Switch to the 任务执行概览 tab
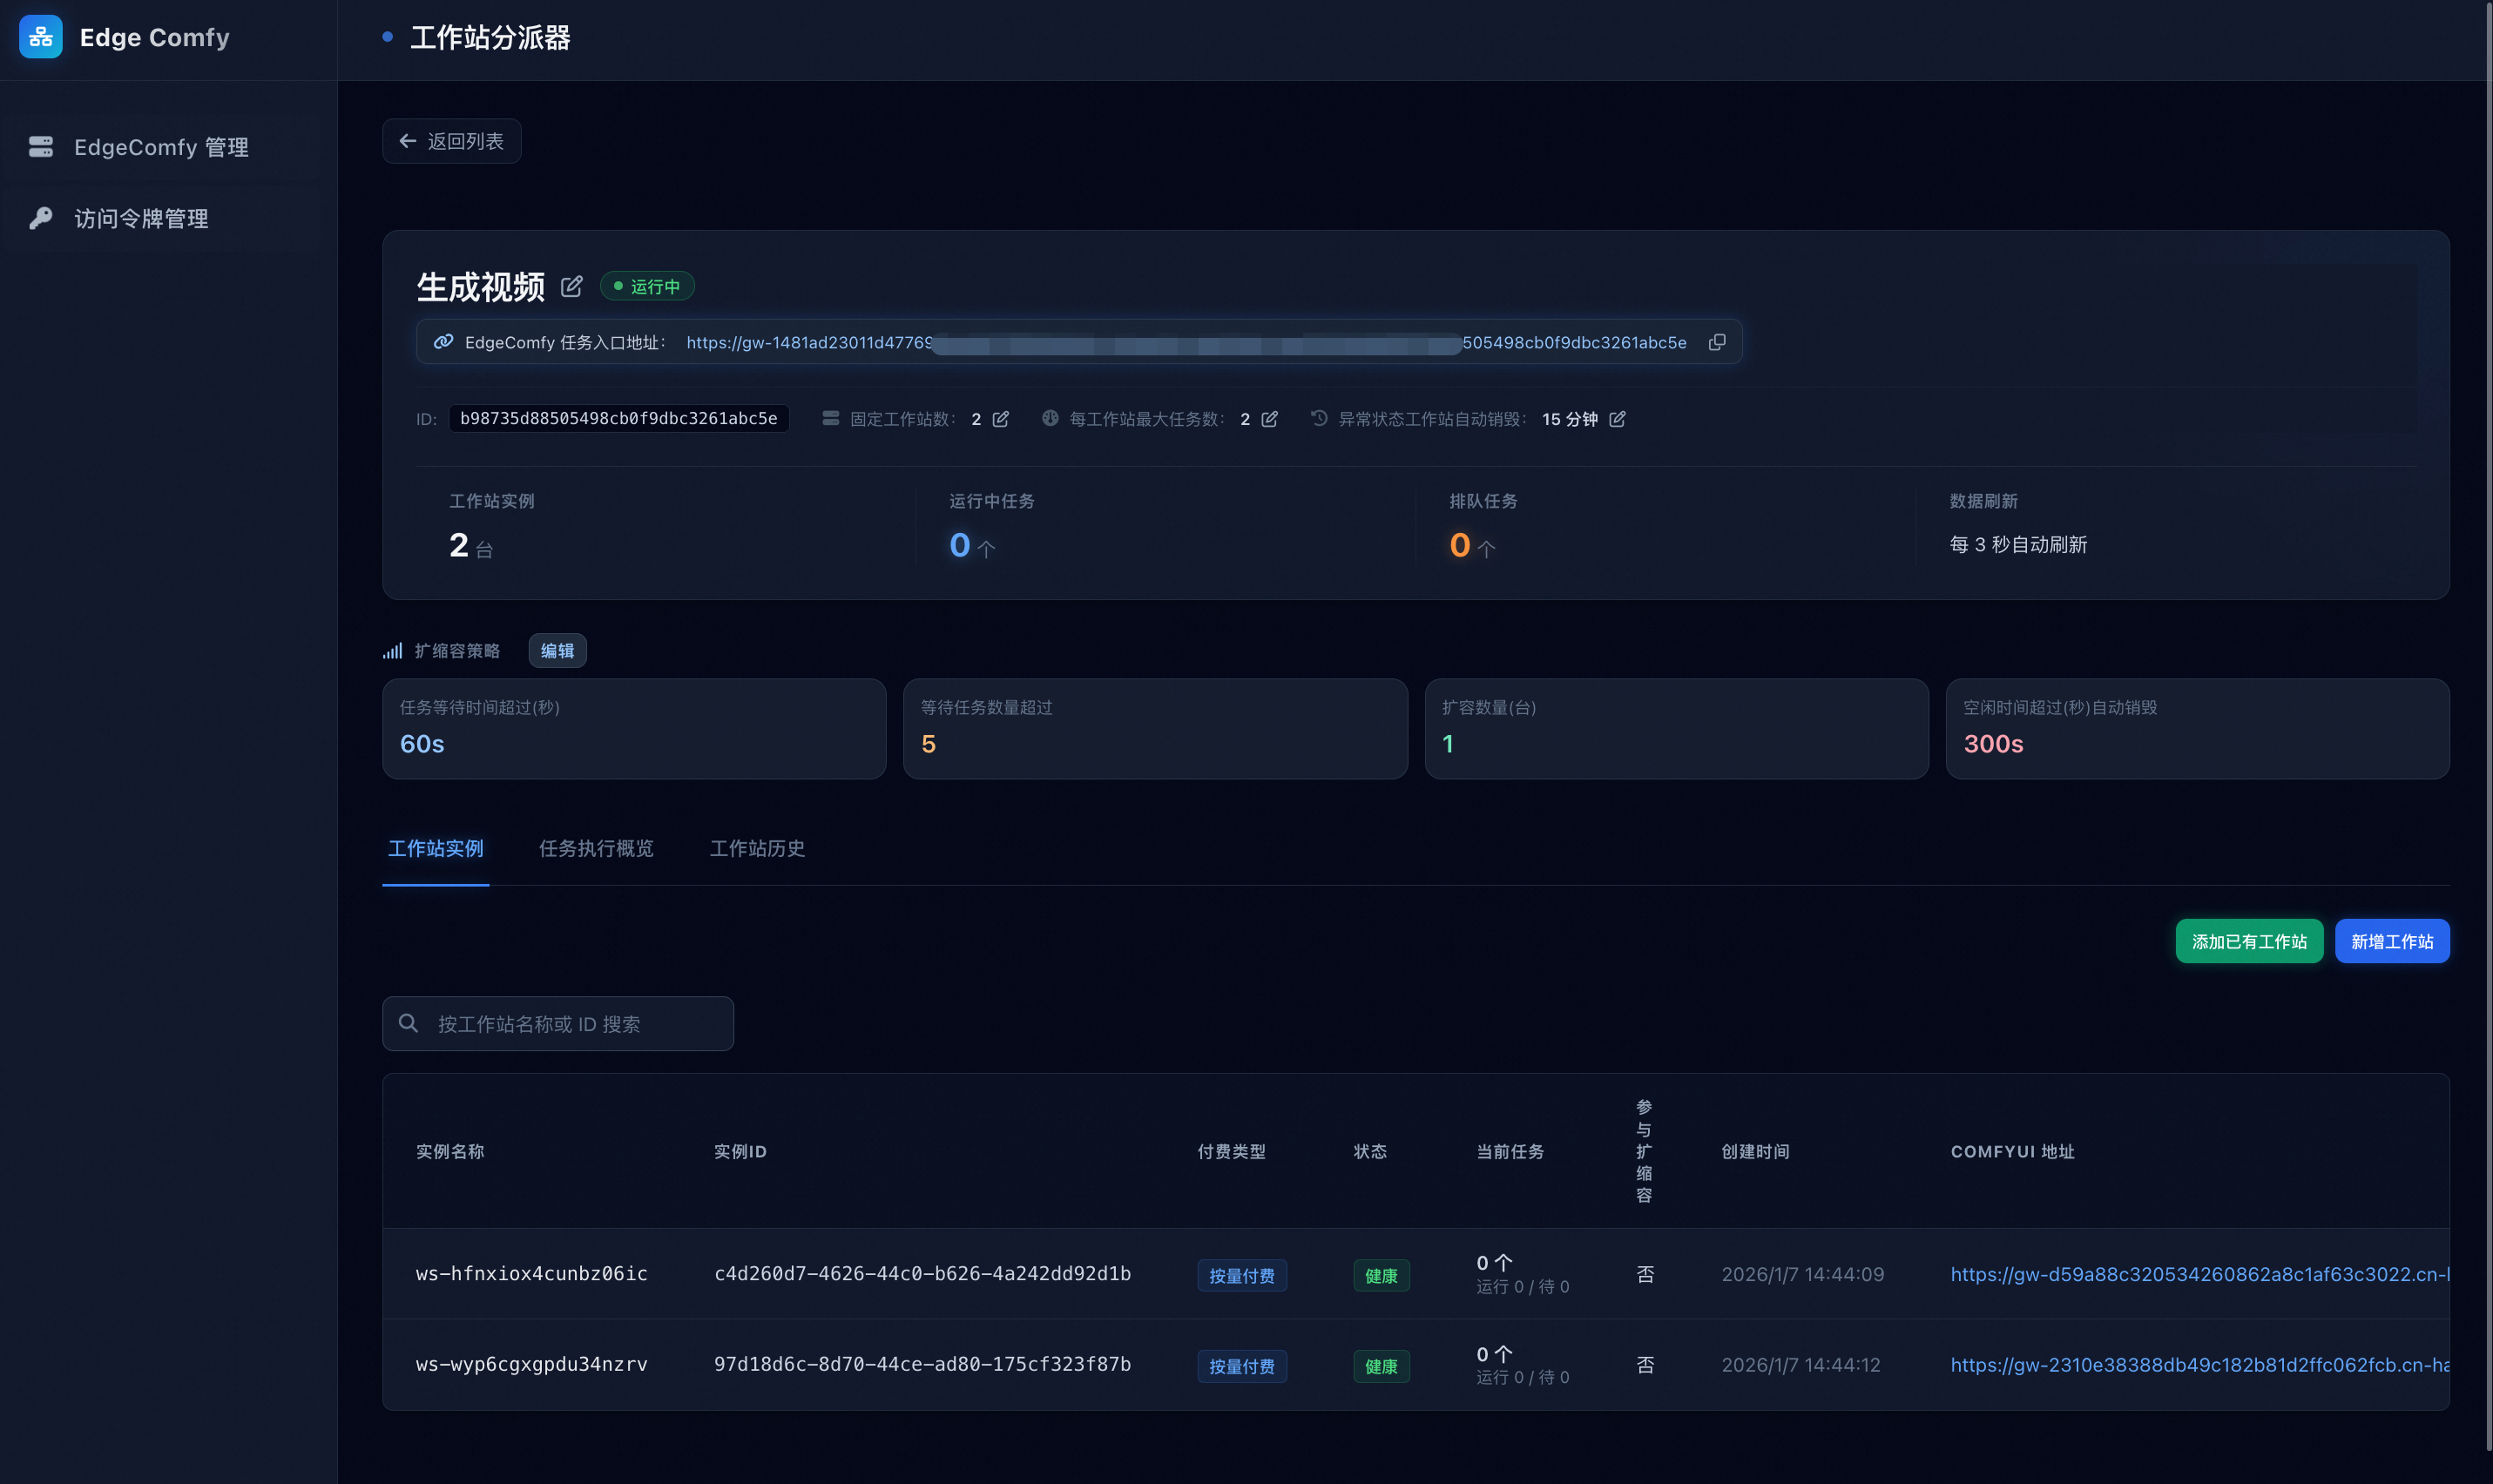The width and height of the screenshot is (2493, 1484). click(596, 848)
